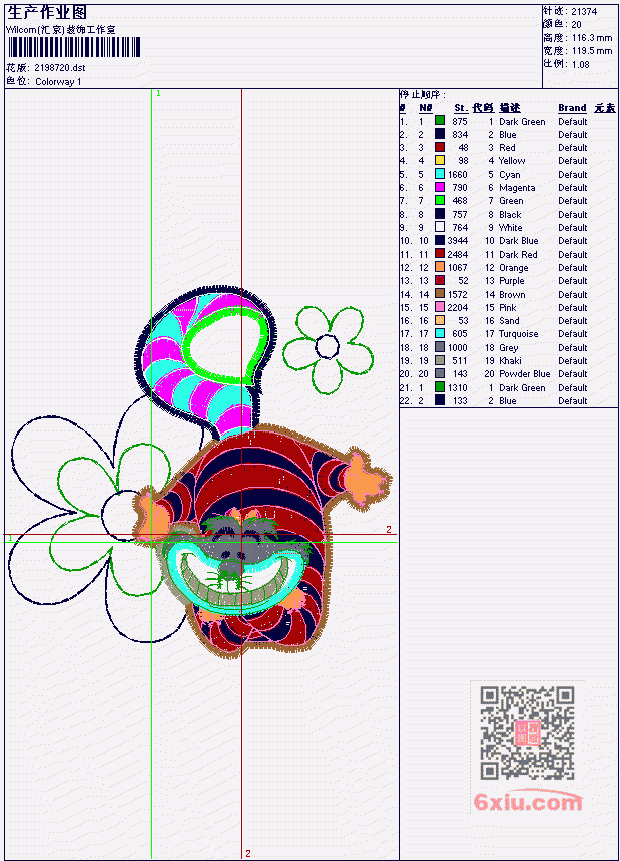
Task: Select the Blue swatch beside 834 stitches
Action: 440,134
